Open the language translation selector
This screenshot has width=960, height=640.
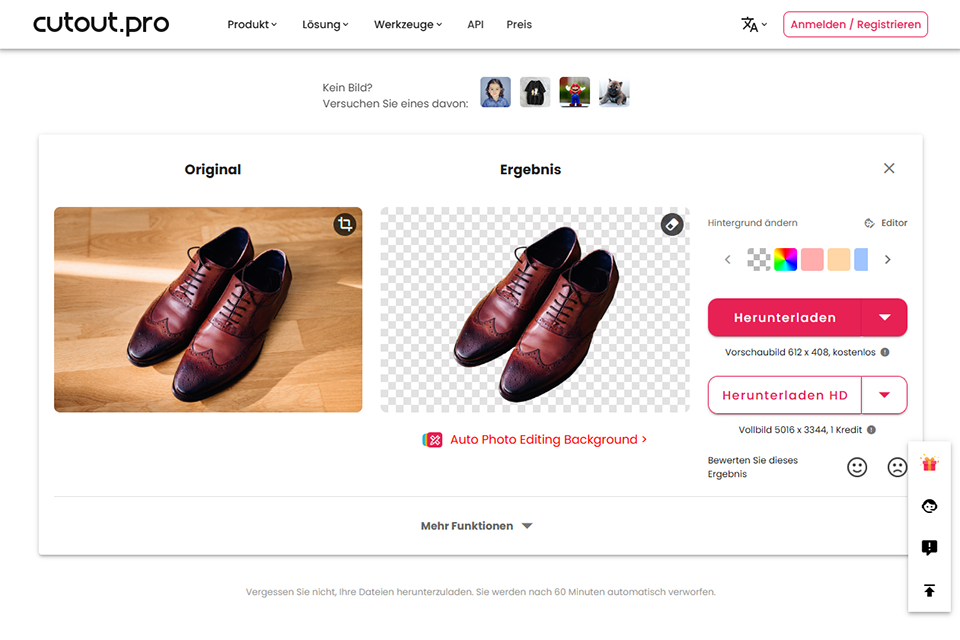[754, 24]
